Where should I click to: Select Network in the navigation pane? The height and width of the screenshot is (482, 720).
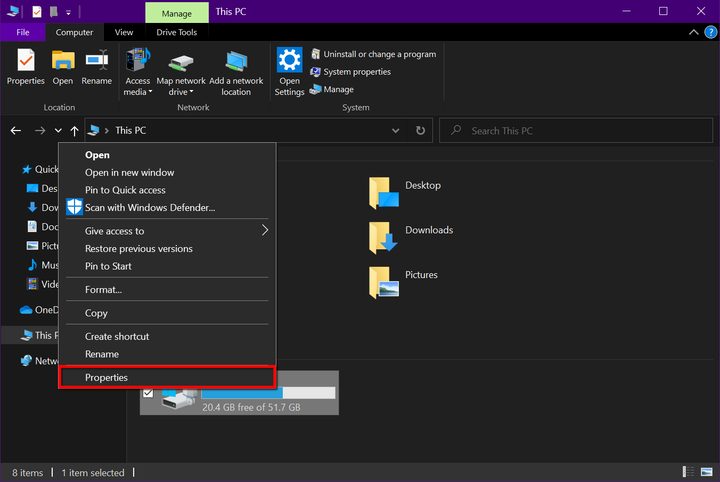[39, 361]
